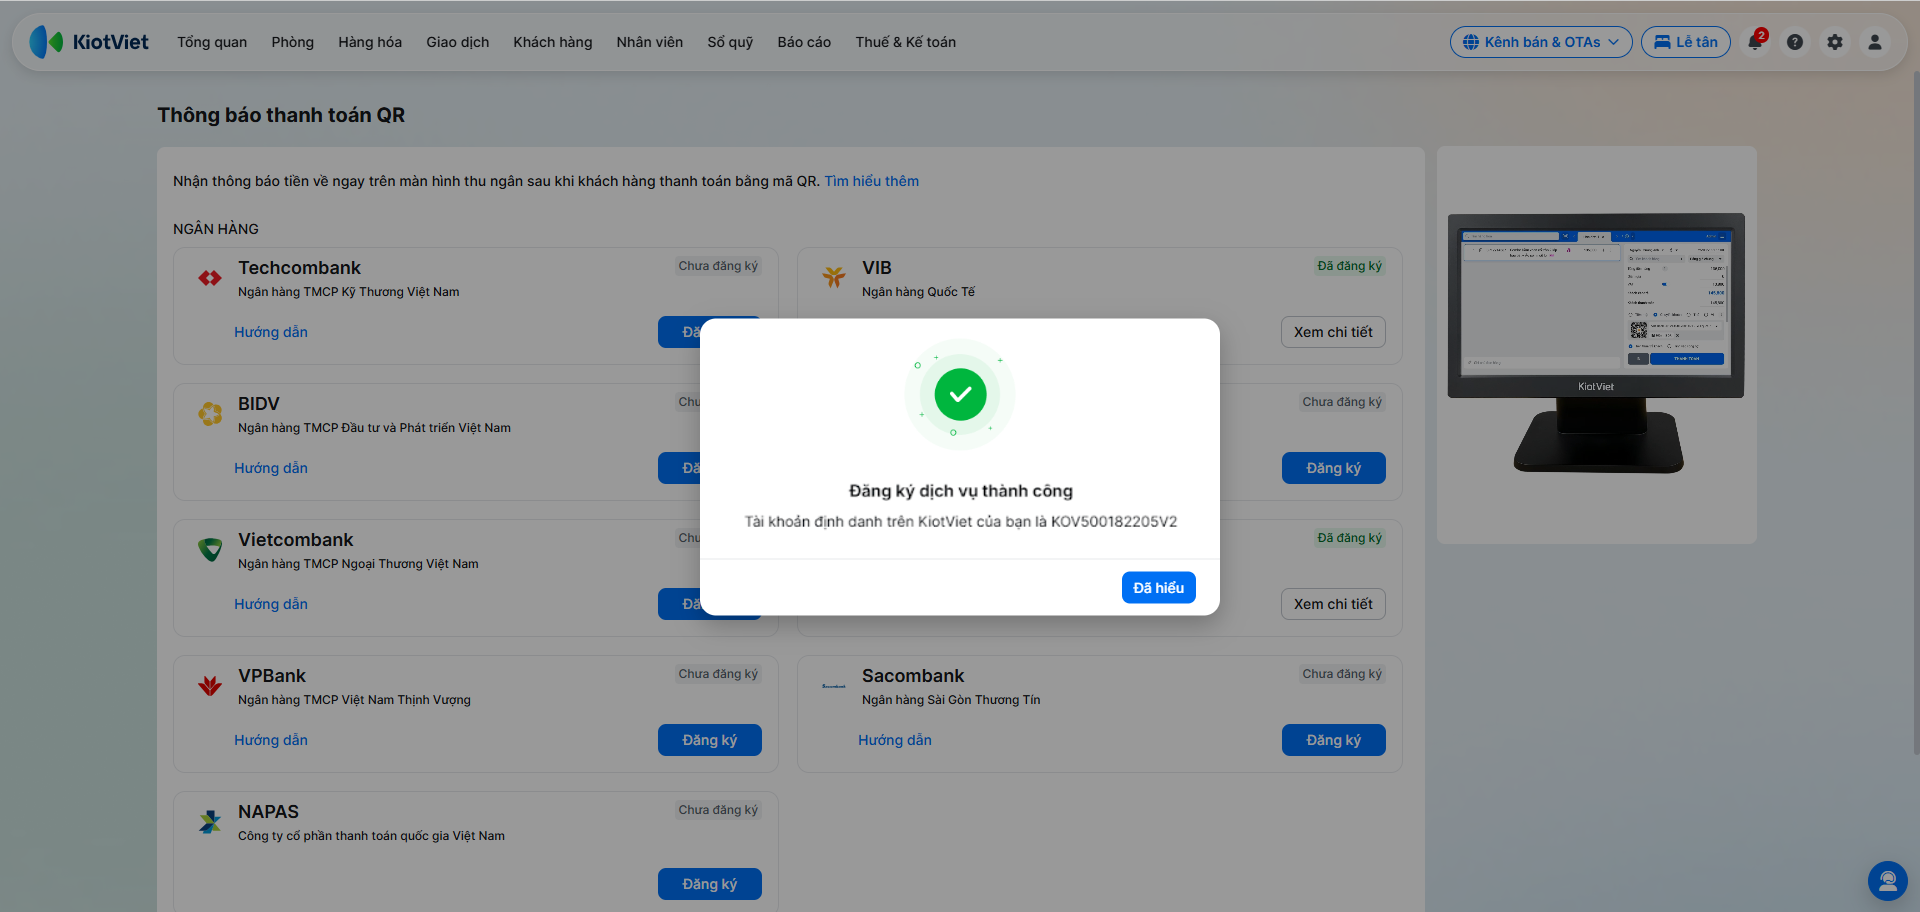Viewport: 1920px width, 912px height.
Task: Click the VIB status Đã đăng ký
Action: click(1349, 266)
